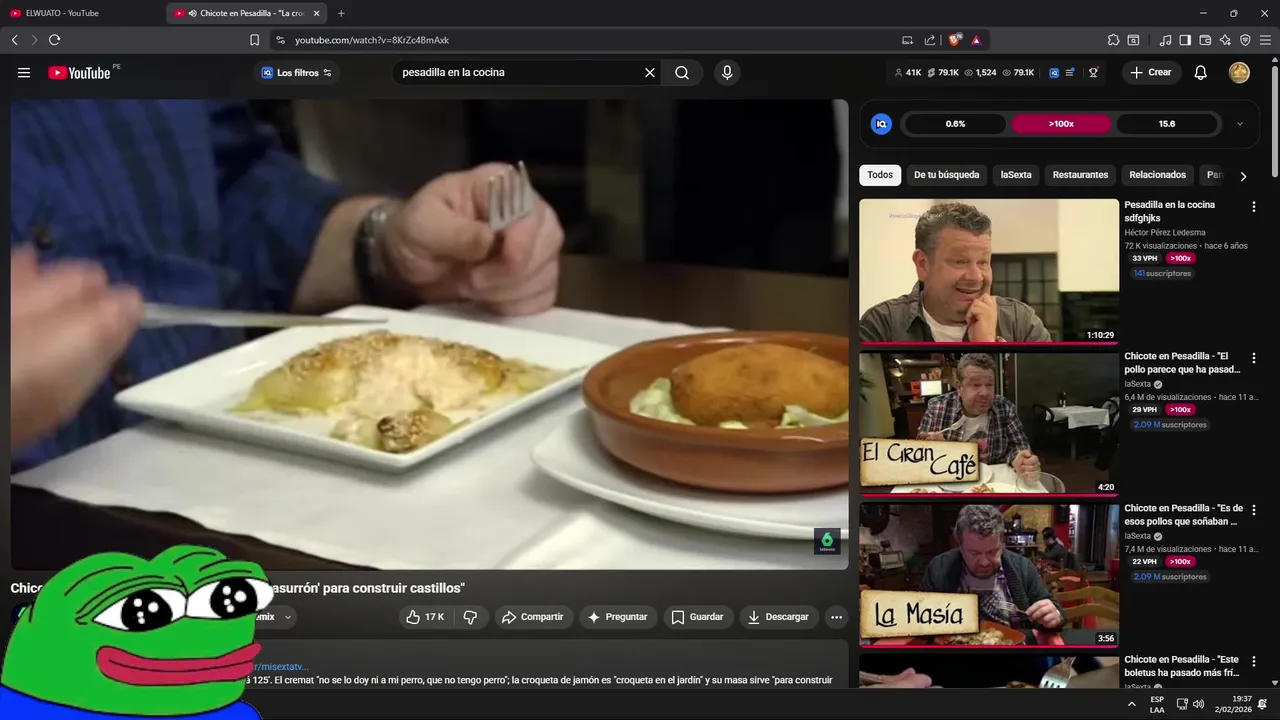Bookmark this page in the toolbar
The image size is (1280, 720).
(254, 40)
